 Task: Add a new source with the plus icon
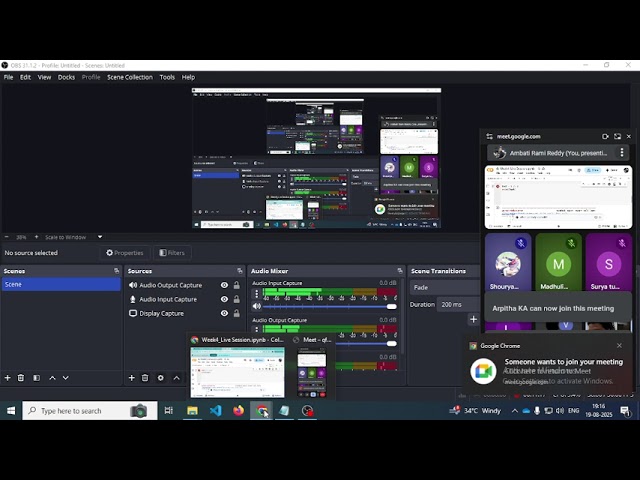tap(131, 378)
